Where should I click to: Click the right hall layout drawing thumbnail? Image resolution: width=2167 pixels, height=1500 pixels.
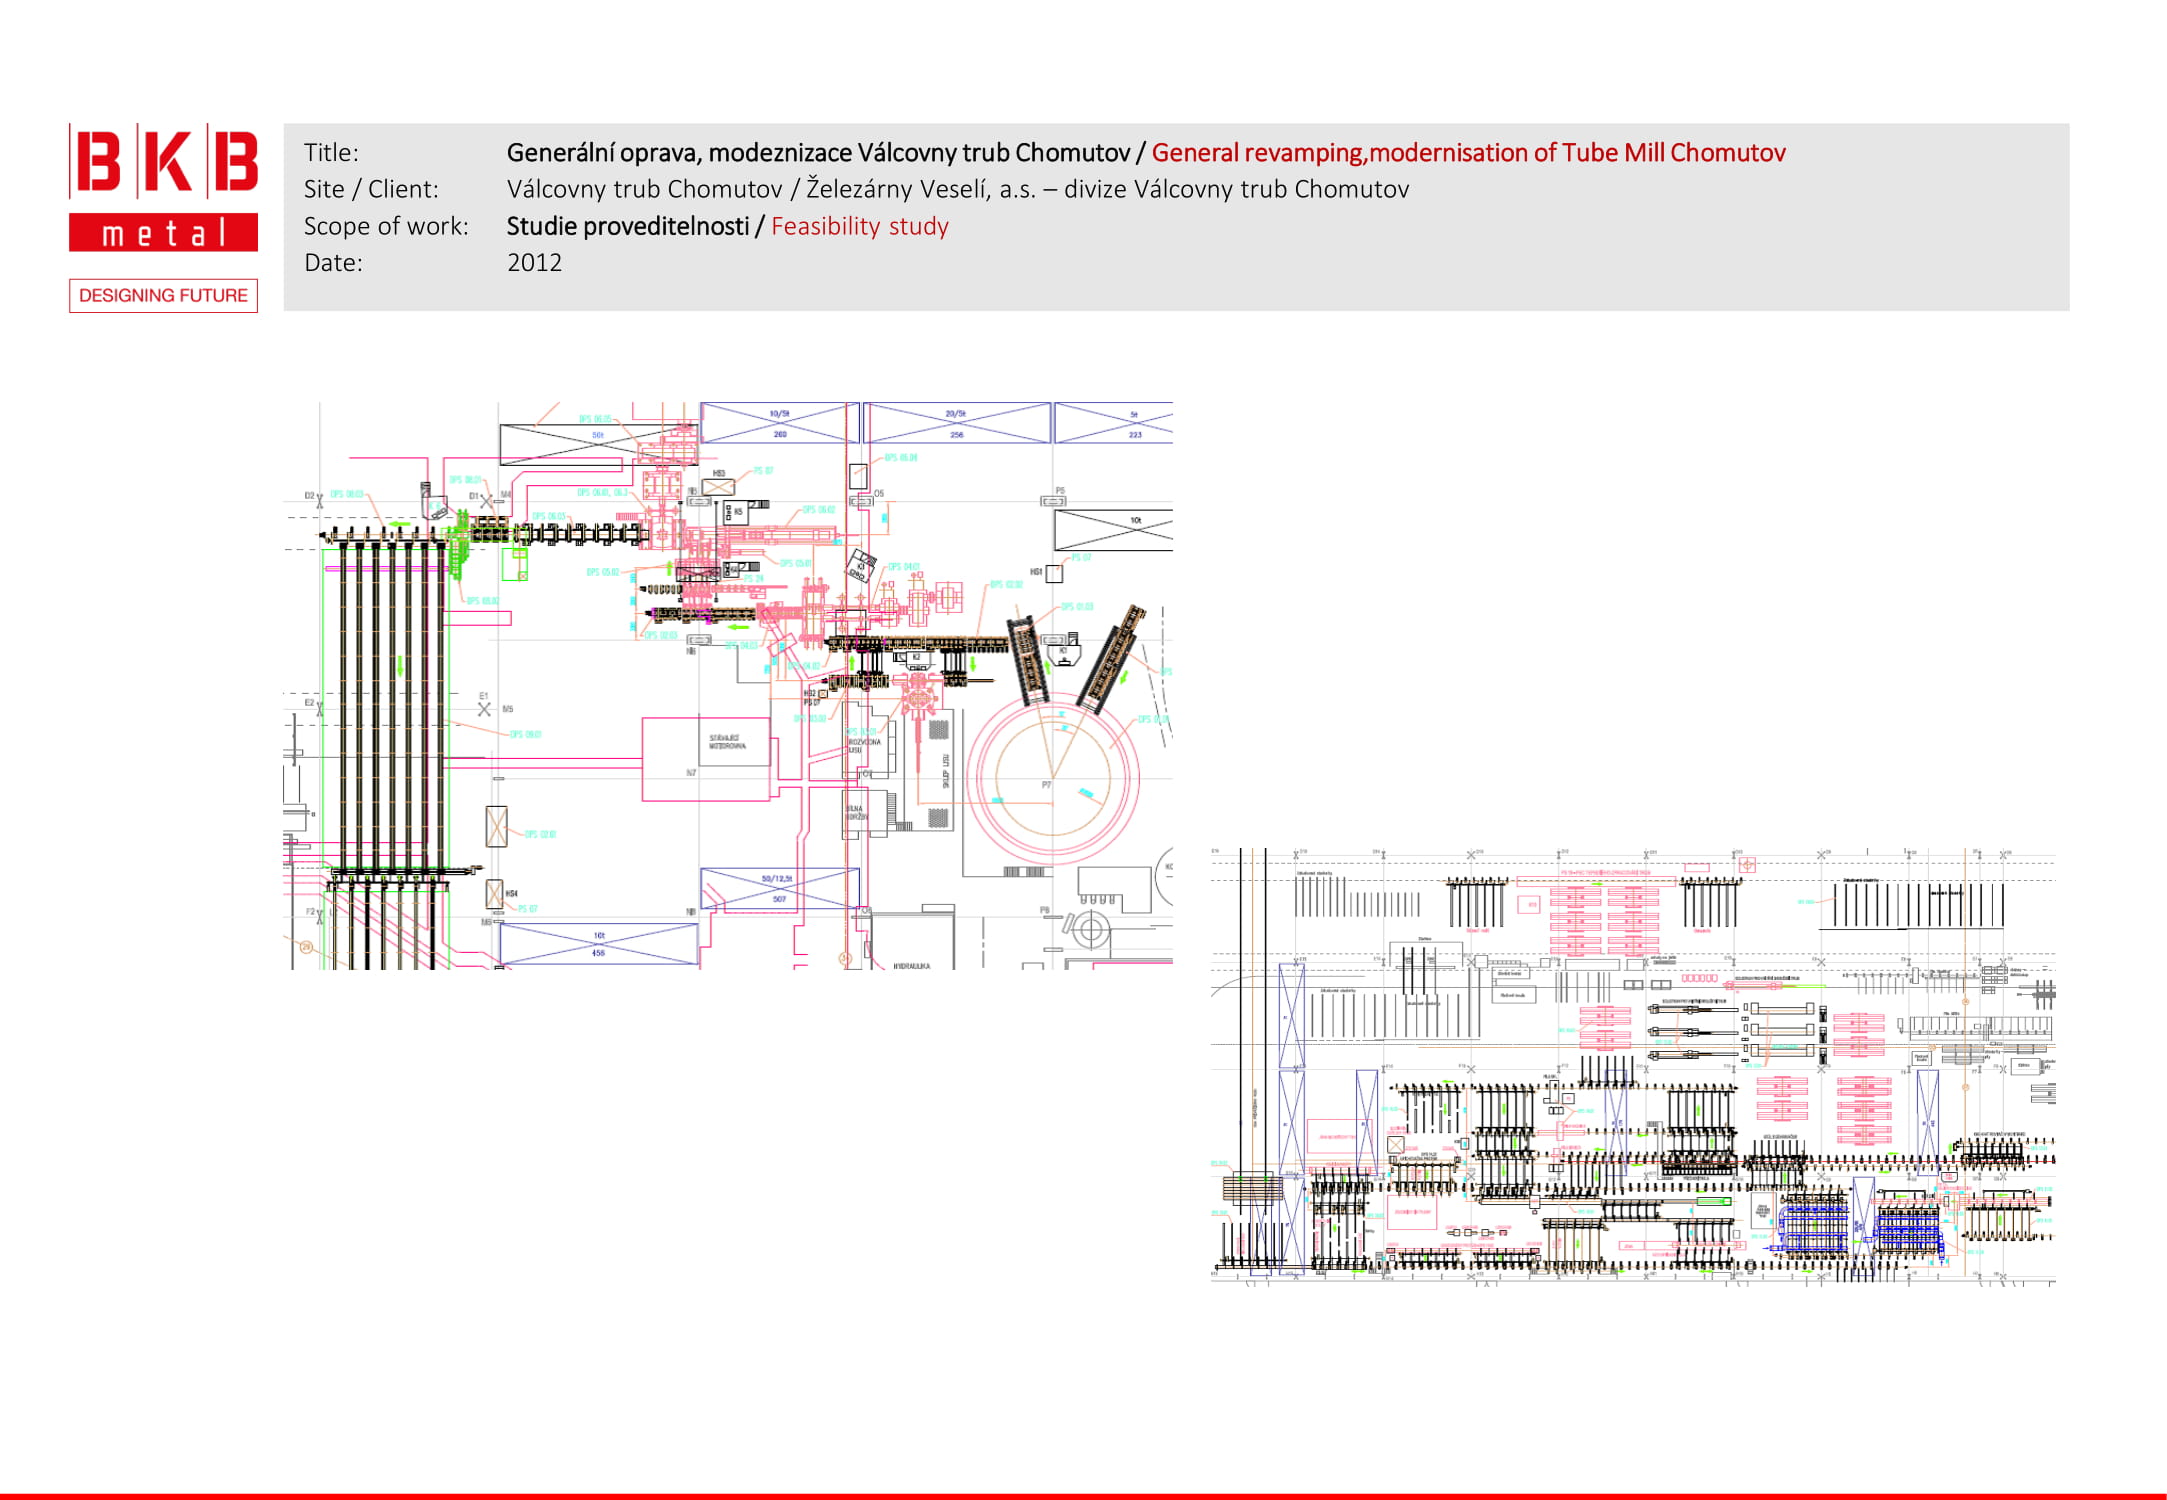point(1632,1066)
